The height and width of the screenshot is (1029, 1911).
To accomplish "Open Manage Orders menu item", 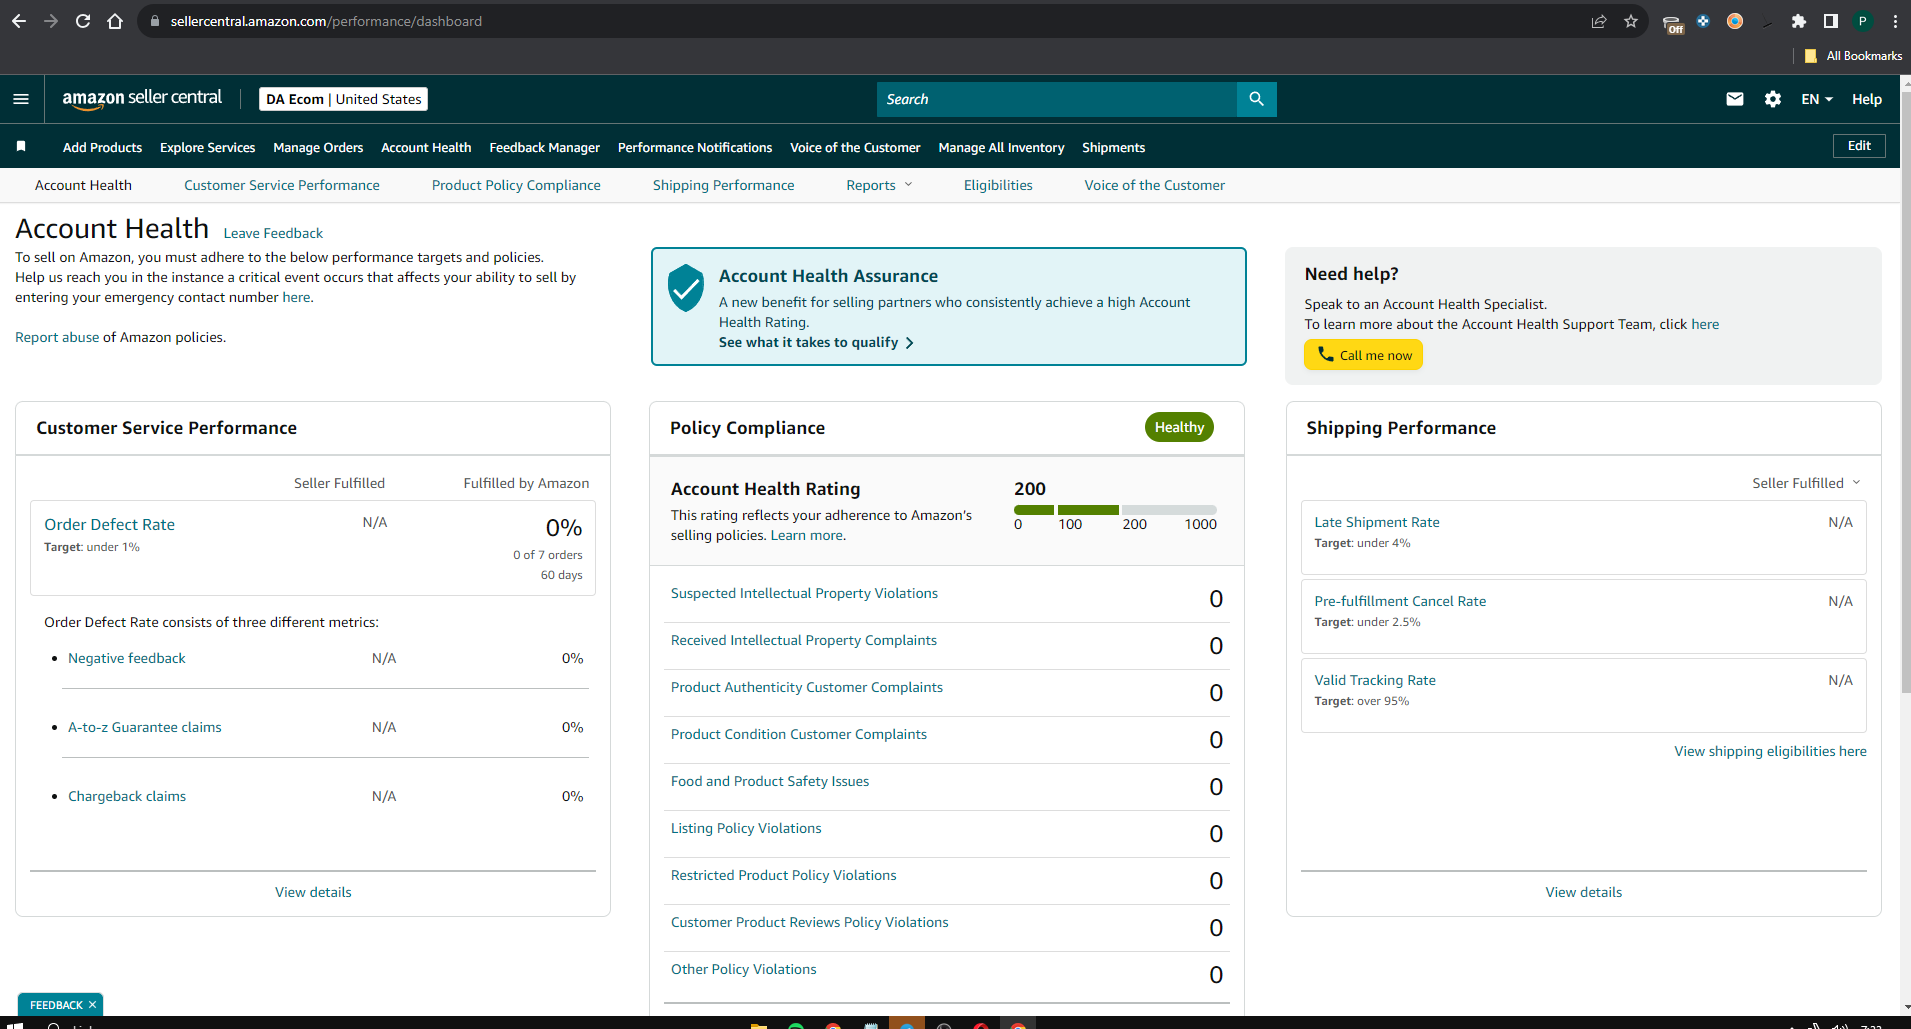I will (x=318, y=147).
